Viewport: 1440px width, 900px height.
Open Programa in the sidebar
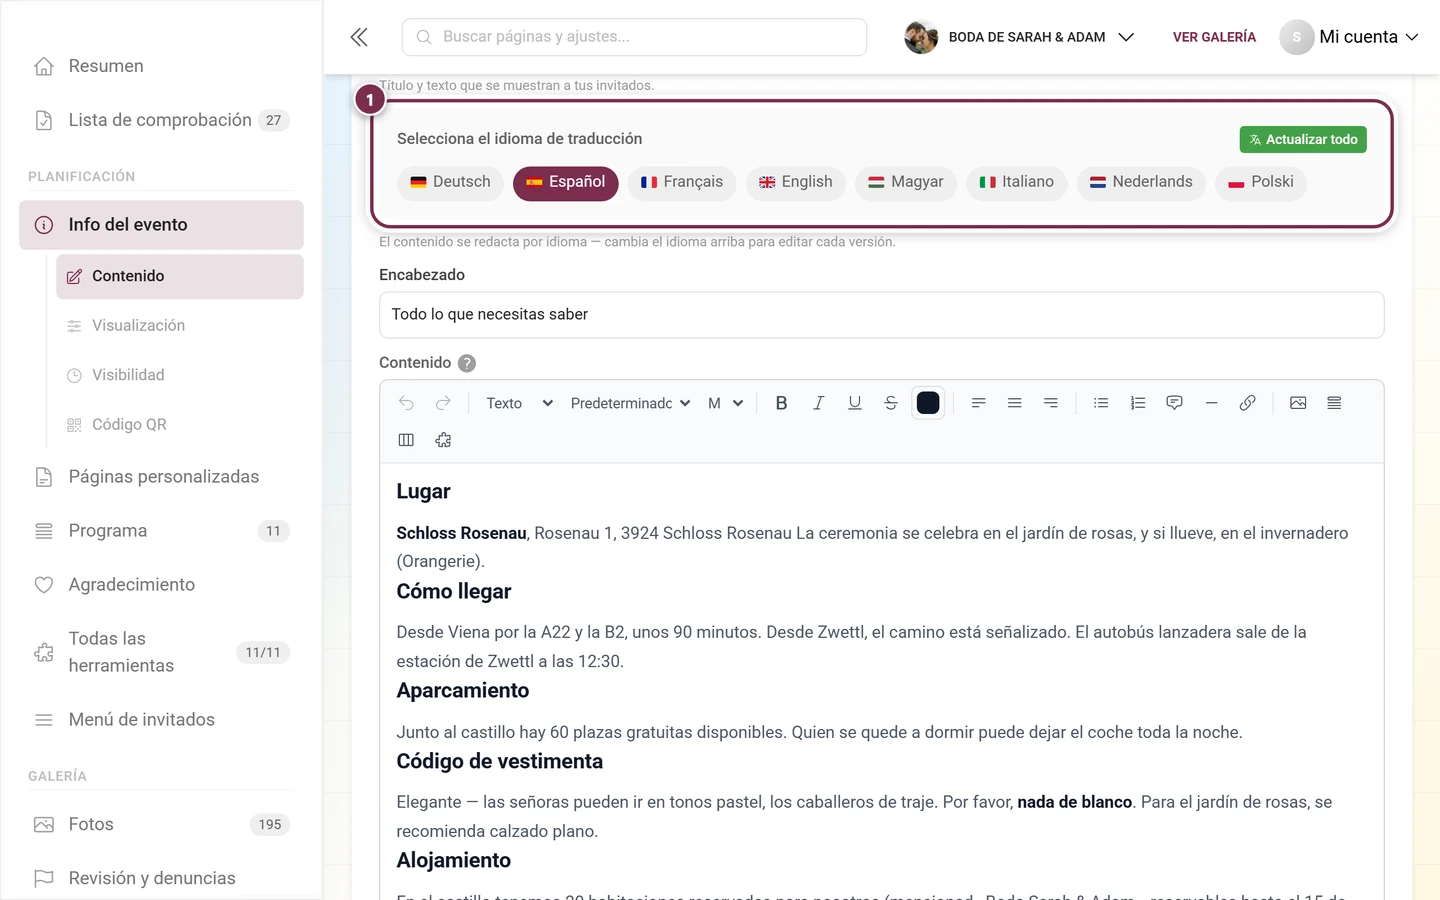point(161,531)
